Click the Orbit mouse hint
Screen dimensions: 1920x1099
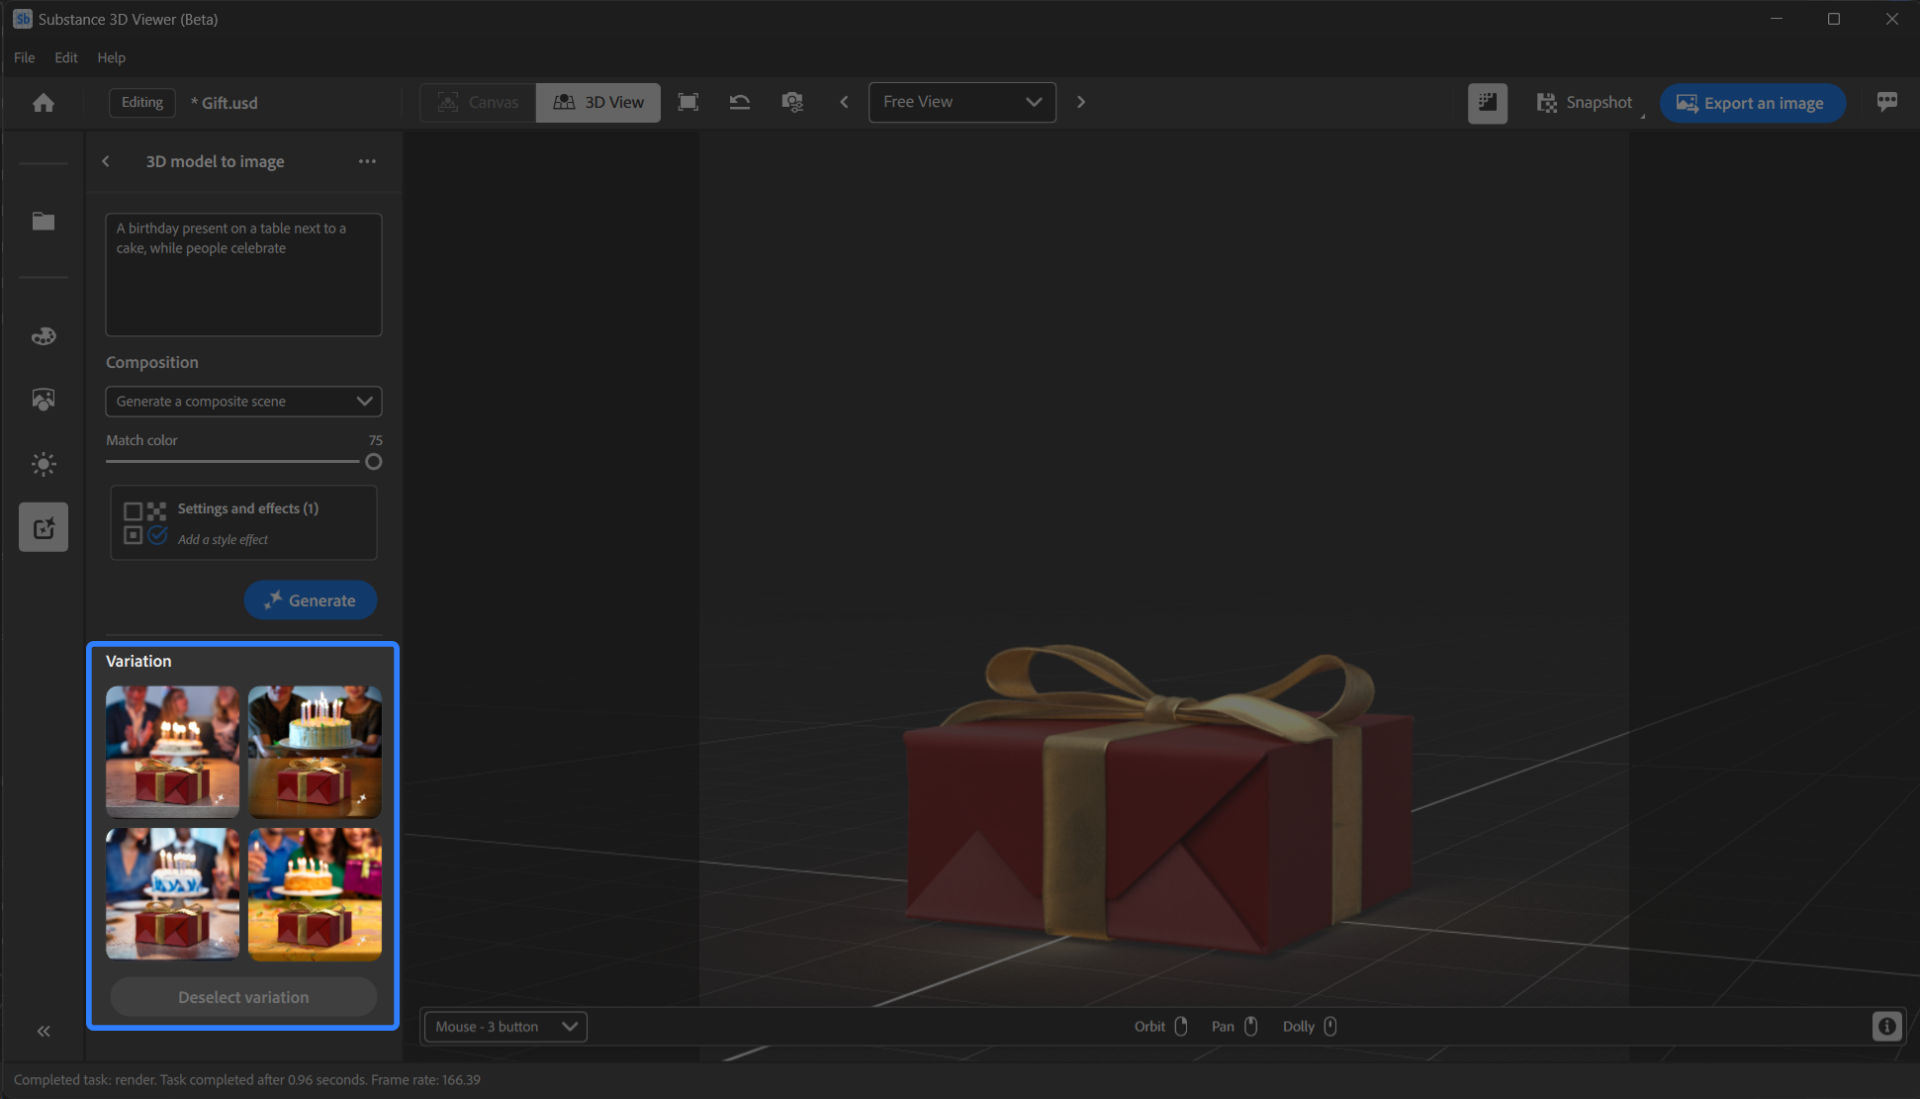[x=1160, y=1026]
